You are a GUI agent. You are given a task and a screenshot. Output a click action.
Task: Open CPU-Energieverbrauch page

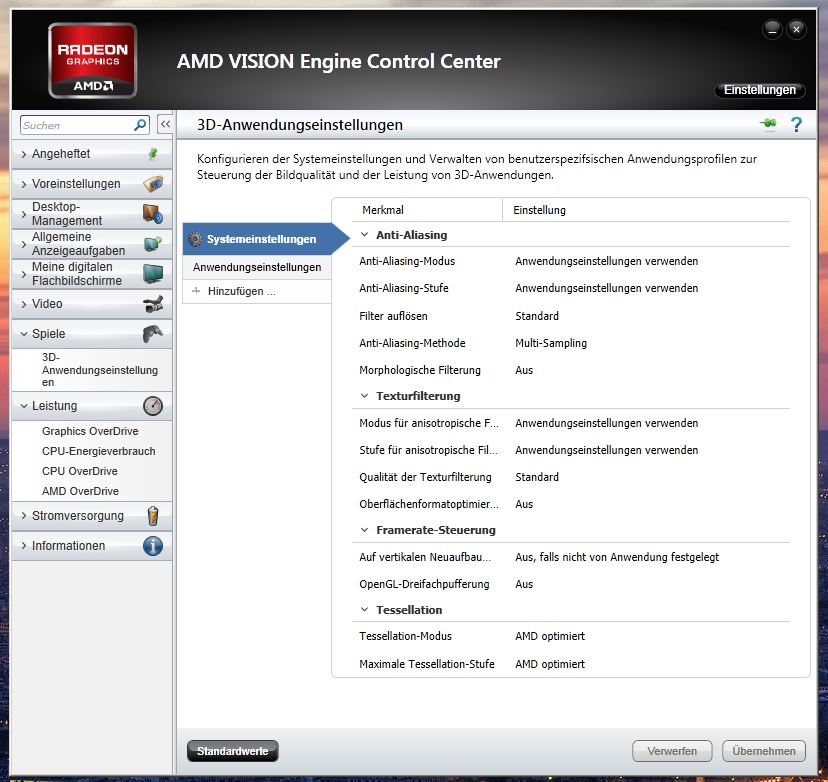coord(99,451)
